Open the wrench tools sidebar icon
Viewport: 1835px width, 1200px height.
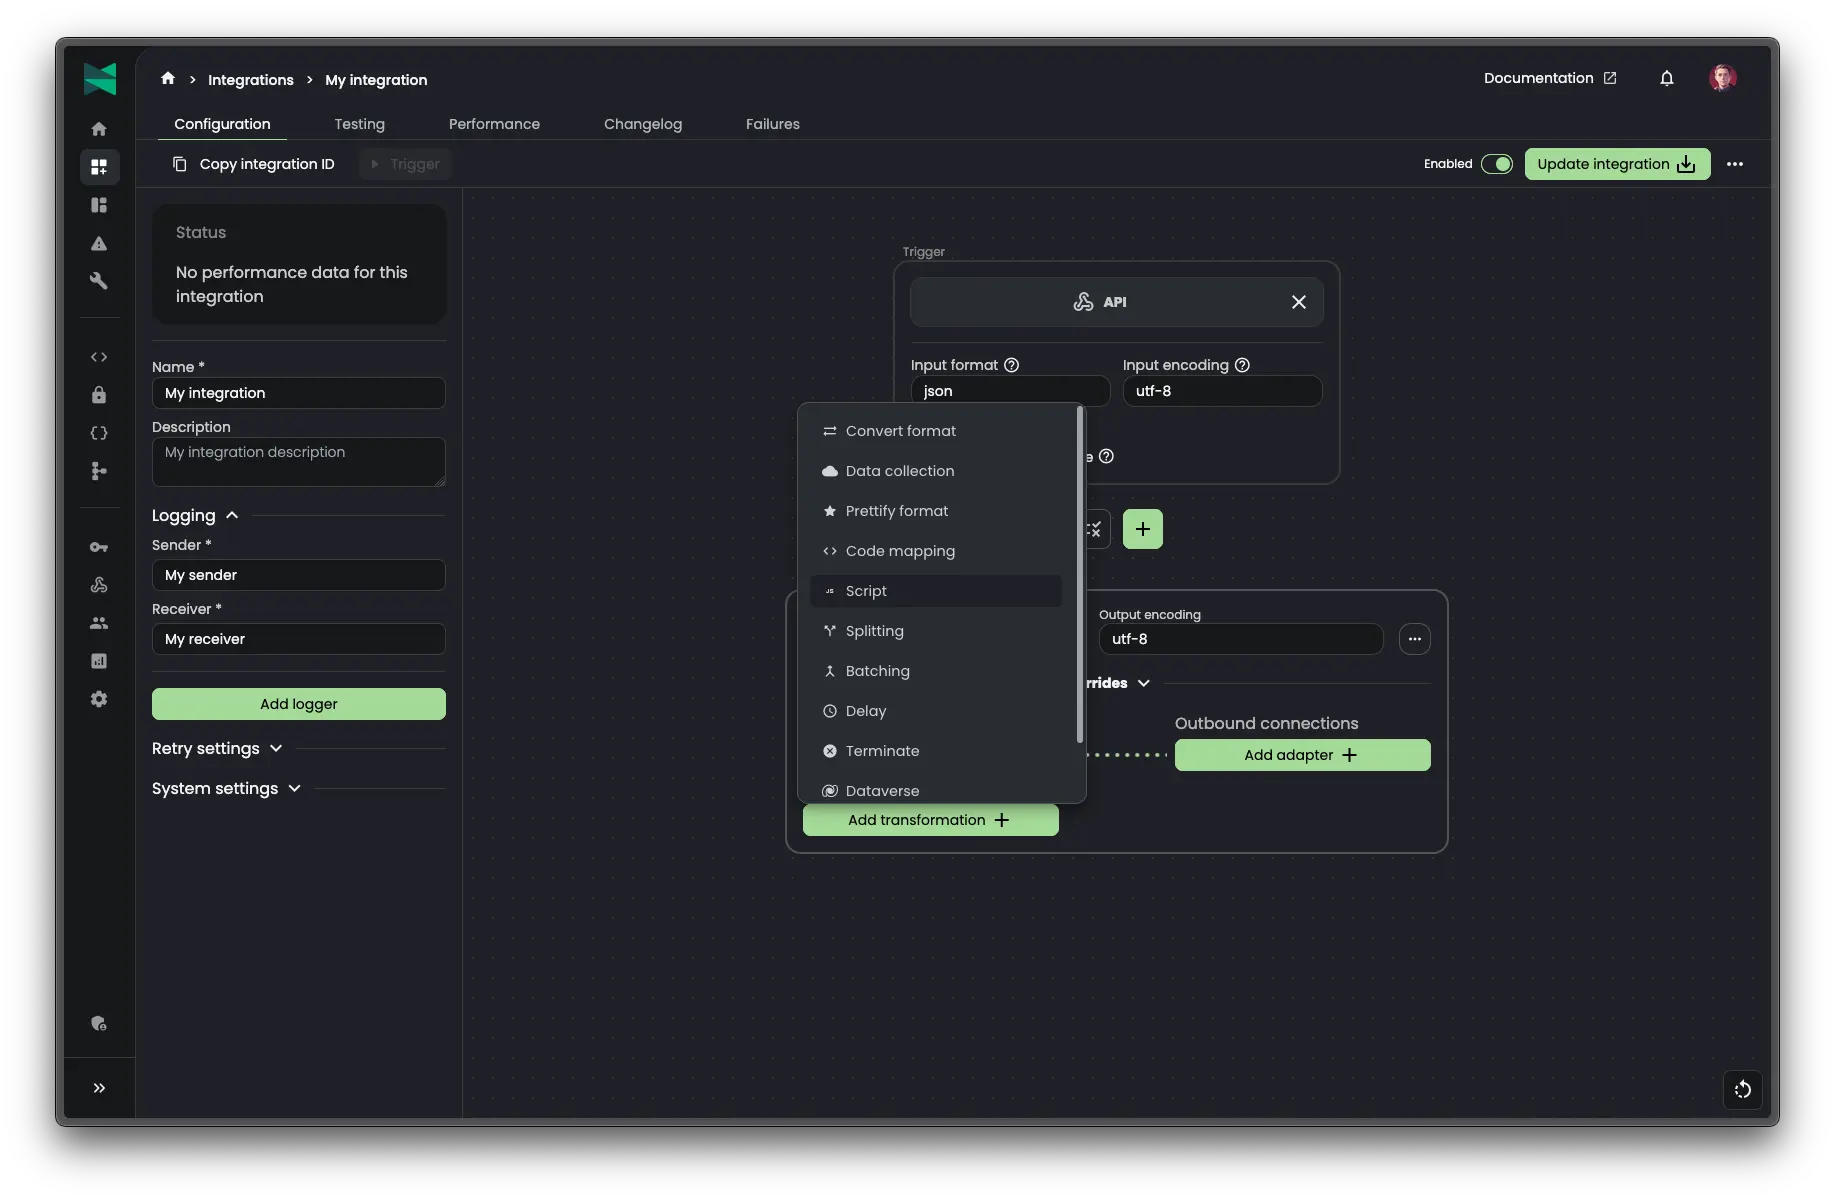(x=99, y=281)
